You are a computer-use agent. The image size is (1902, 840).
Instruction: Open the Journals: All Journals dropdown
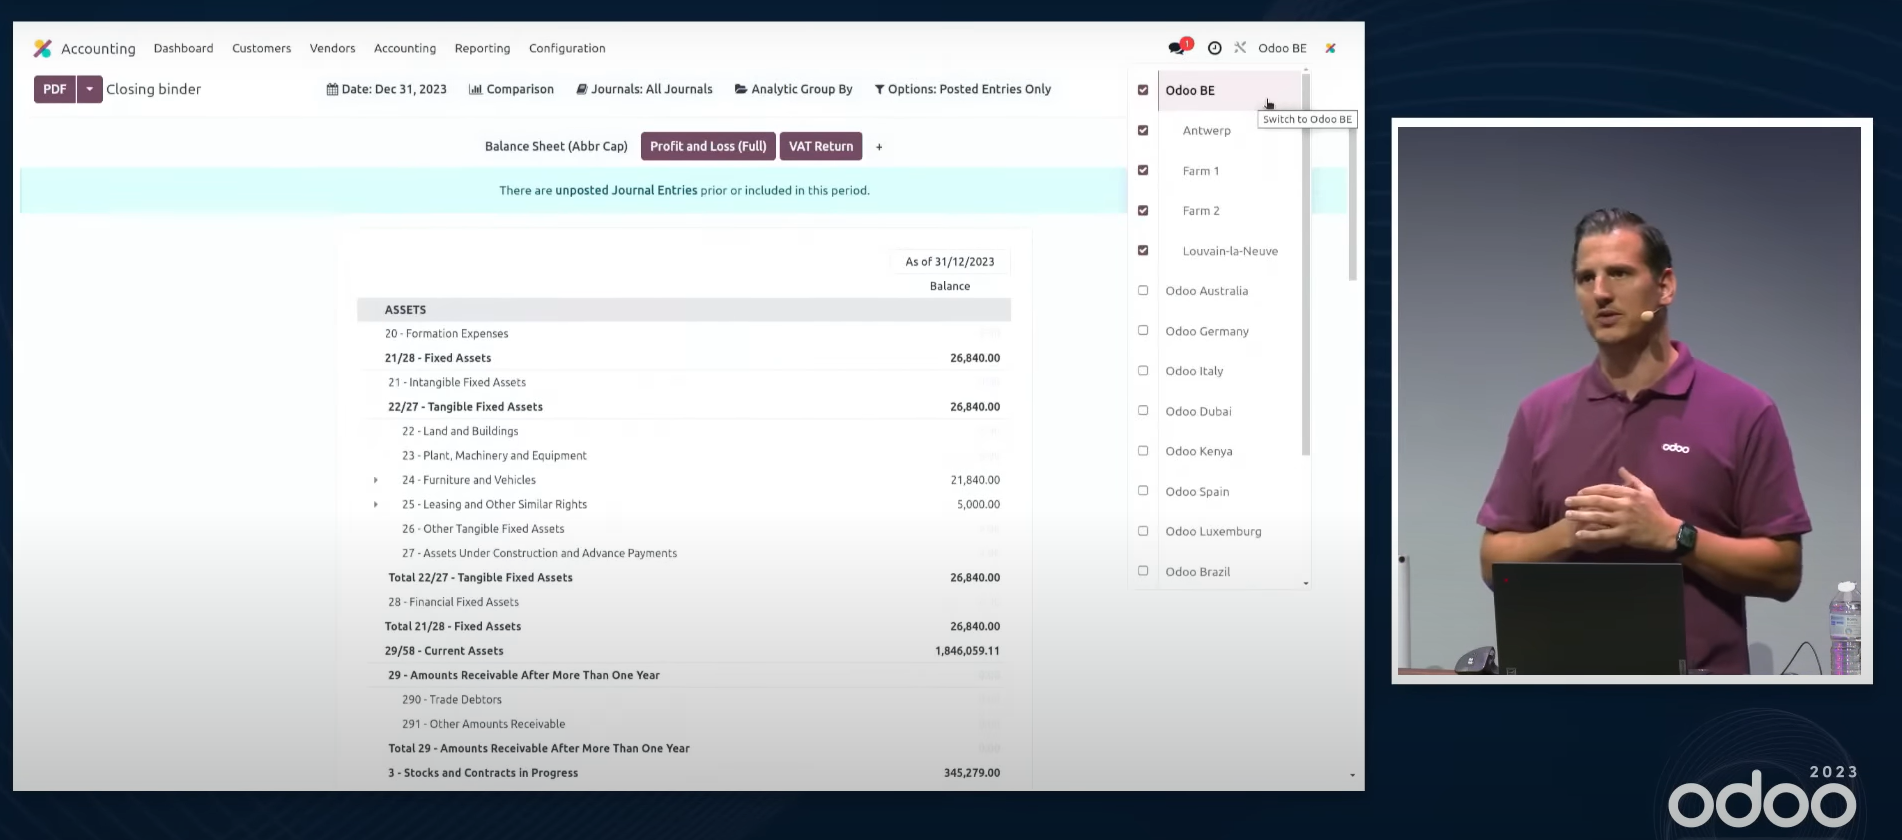coord(644,89)
